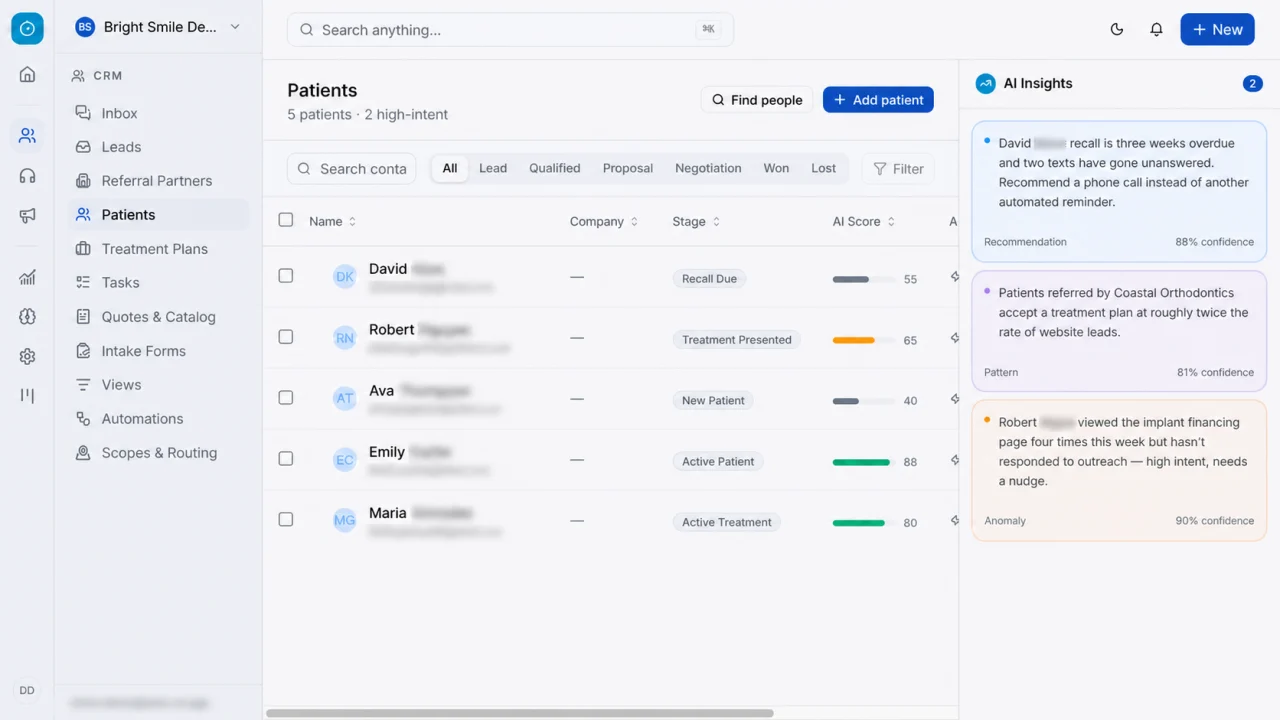This screenshot has width=1280, height=720.
Task: Click the AI Insights count badge showing 2
Action: [1252, 83]
